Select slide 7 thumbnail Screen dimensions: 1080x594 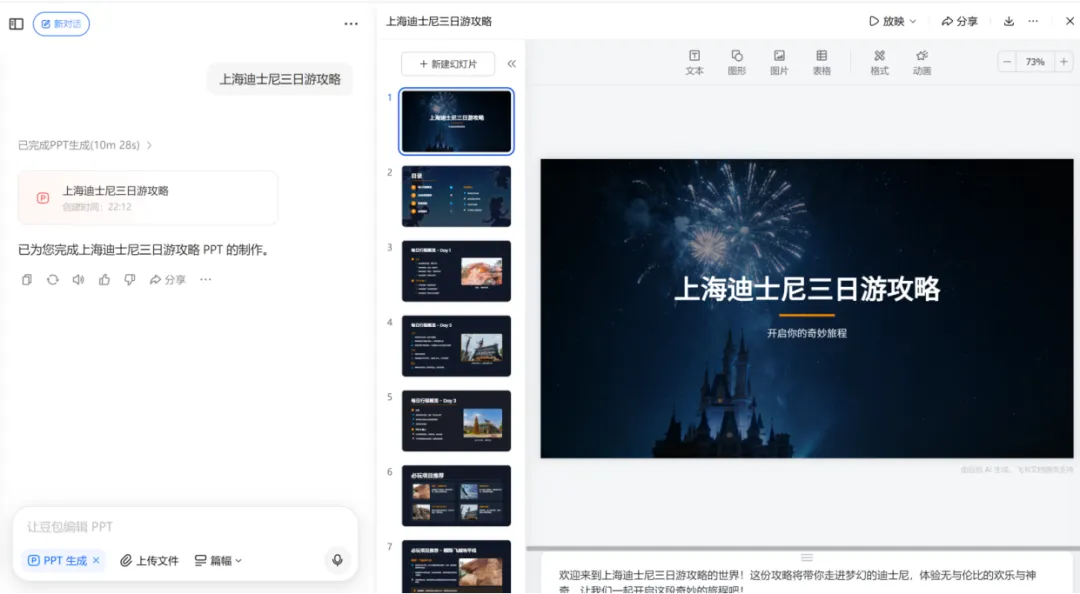457,566
